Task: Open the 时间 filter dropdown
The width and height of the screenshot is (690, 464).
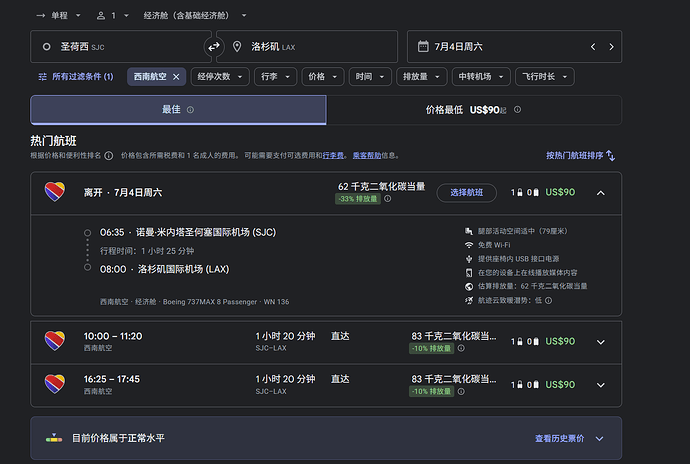Action: coord(370,77)
